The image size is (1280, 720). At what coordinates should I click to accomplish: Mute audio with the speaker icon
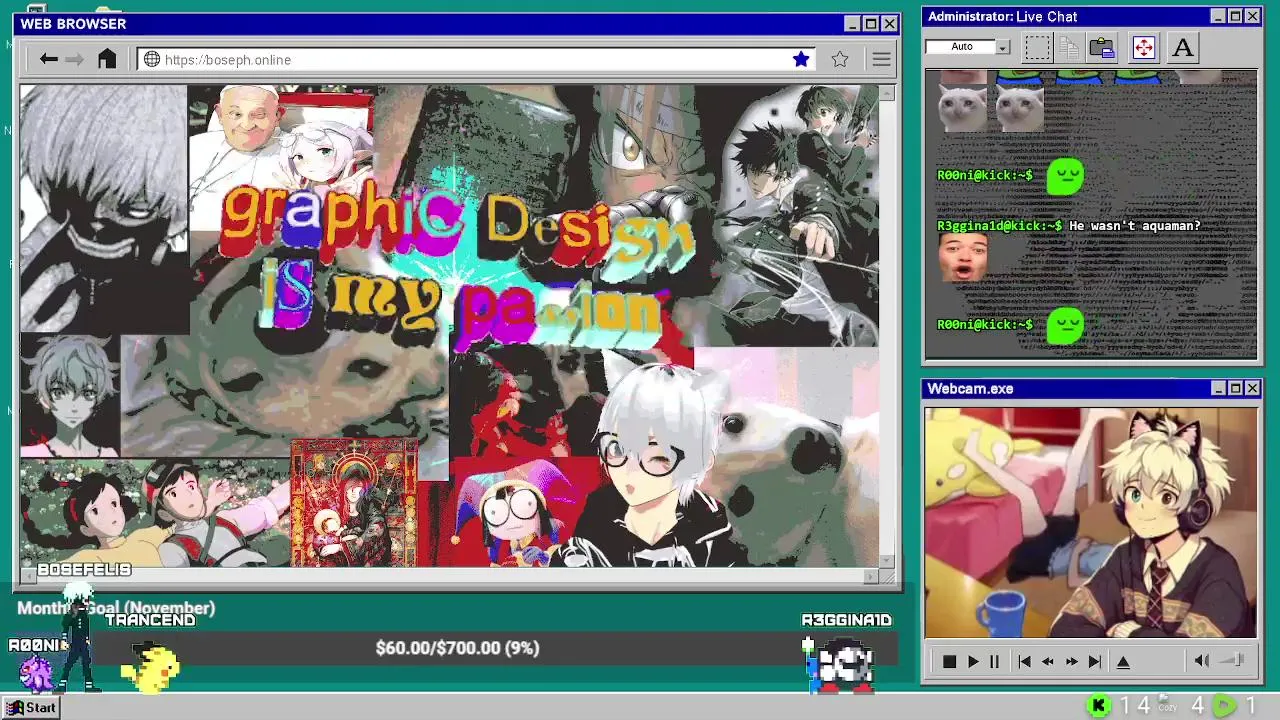[x=1202, y=660]
